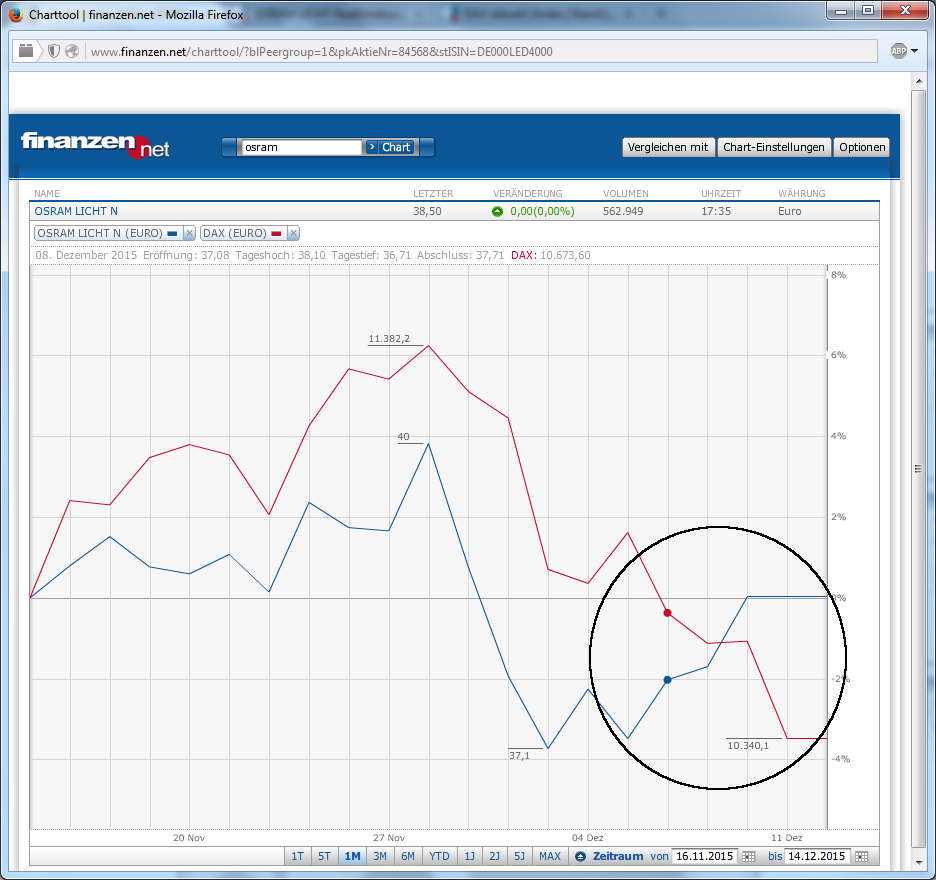Click the vertical scrollbar thumb
Image resolution: width=936 pixels, height=880 pixels.
918,469
